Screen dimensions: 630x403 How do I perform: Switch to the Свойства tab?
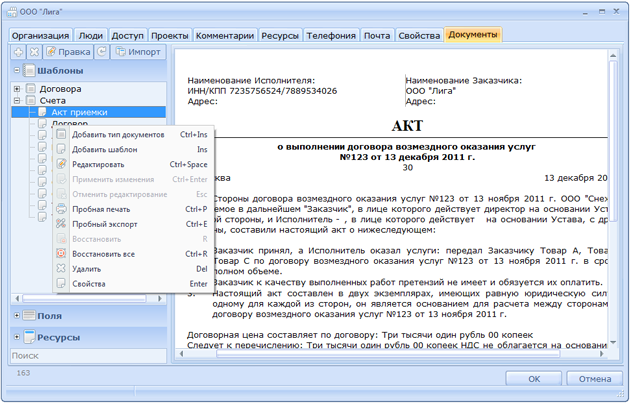[419, 35]
